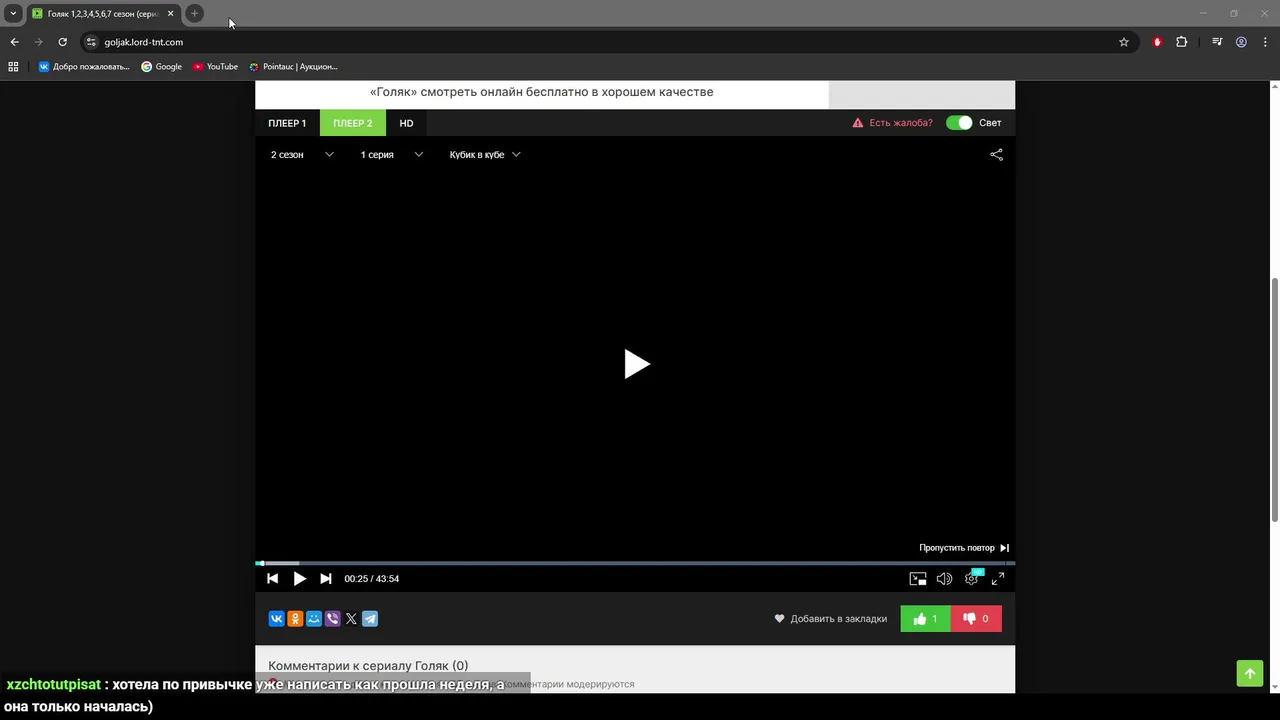The height and width of the screenshot is (720, 1280).
Task: Mute the player volume
Action: pos(944,578)
